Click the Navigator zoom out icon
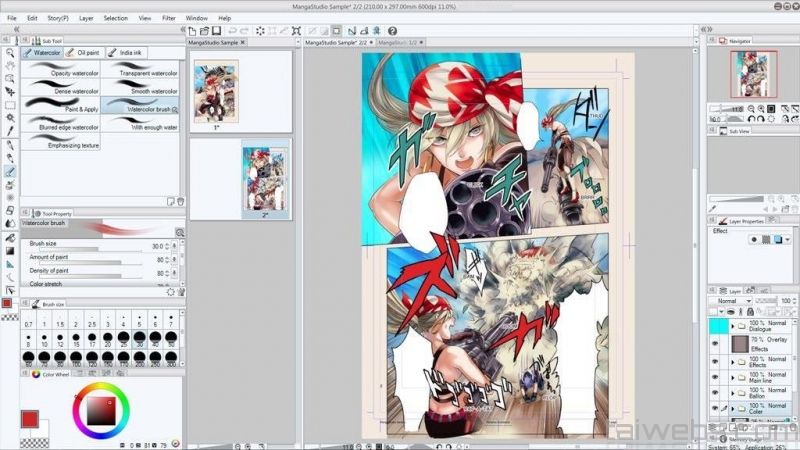Image resolution: width=800 pixels, height=450 pixels. 751,109
